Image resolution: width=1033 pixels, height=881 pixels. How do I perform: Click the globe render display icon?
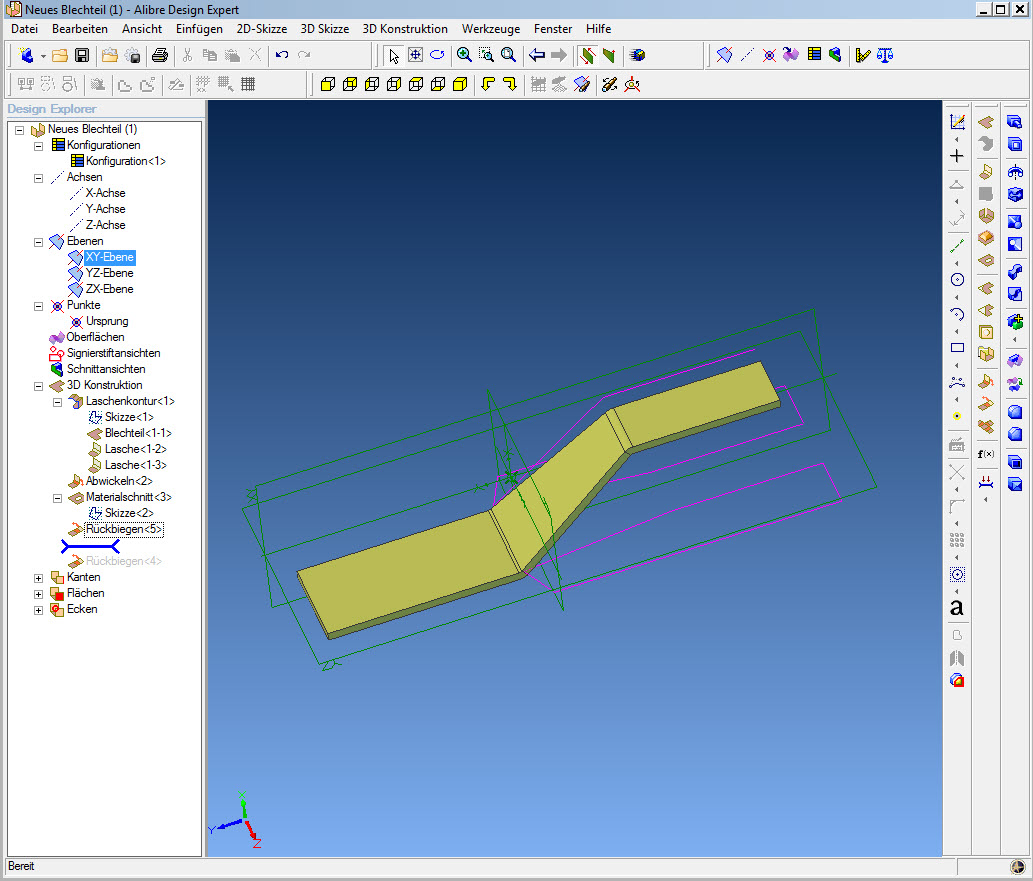point(637,55)
